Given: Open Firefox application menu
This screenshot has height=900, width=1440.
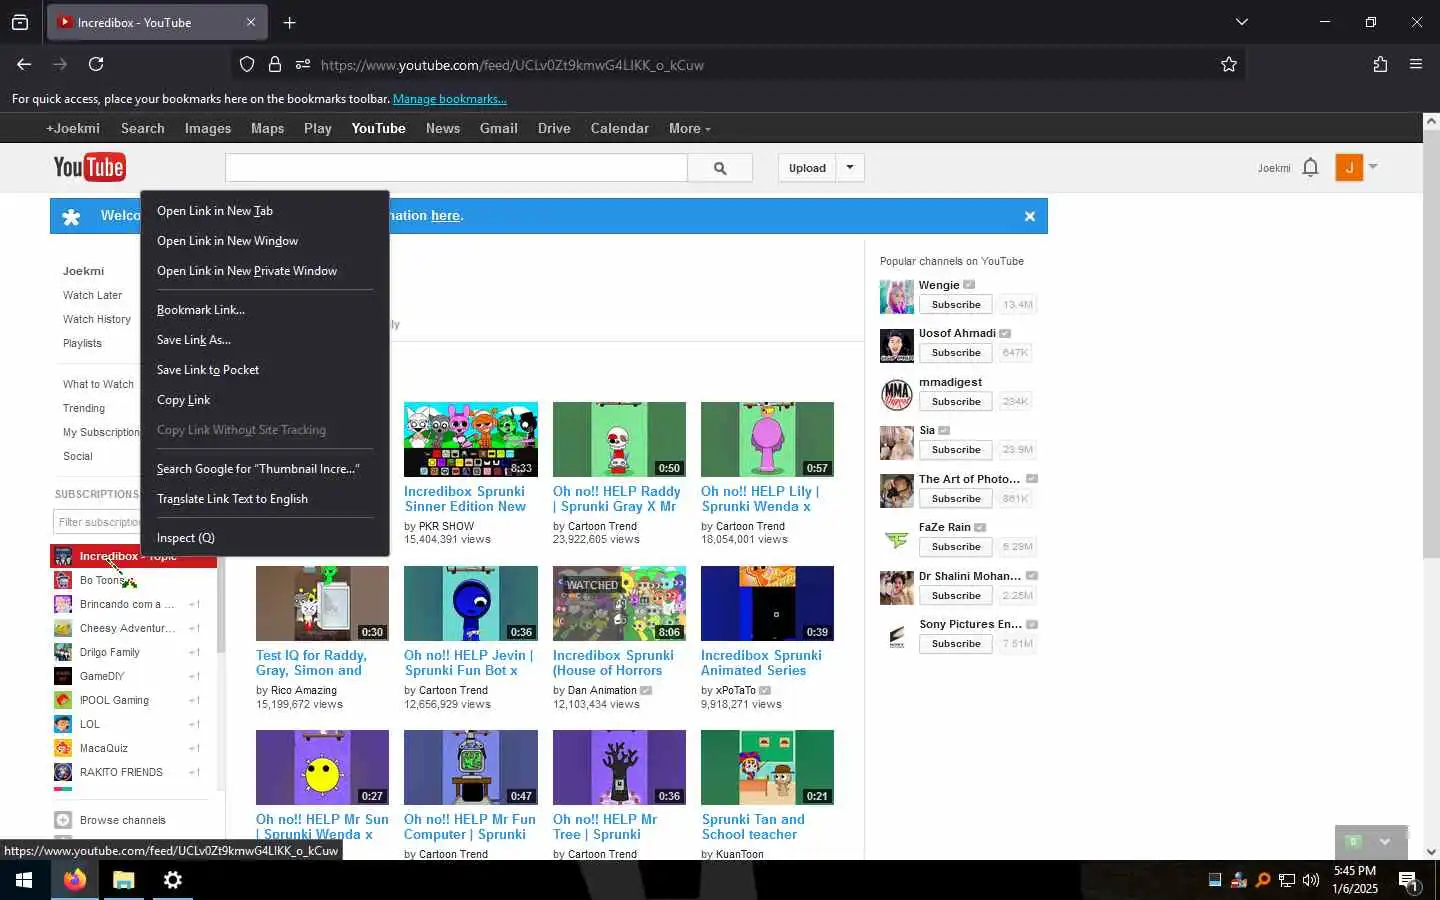Looking at the screenshot, I should pos(1416,64).
